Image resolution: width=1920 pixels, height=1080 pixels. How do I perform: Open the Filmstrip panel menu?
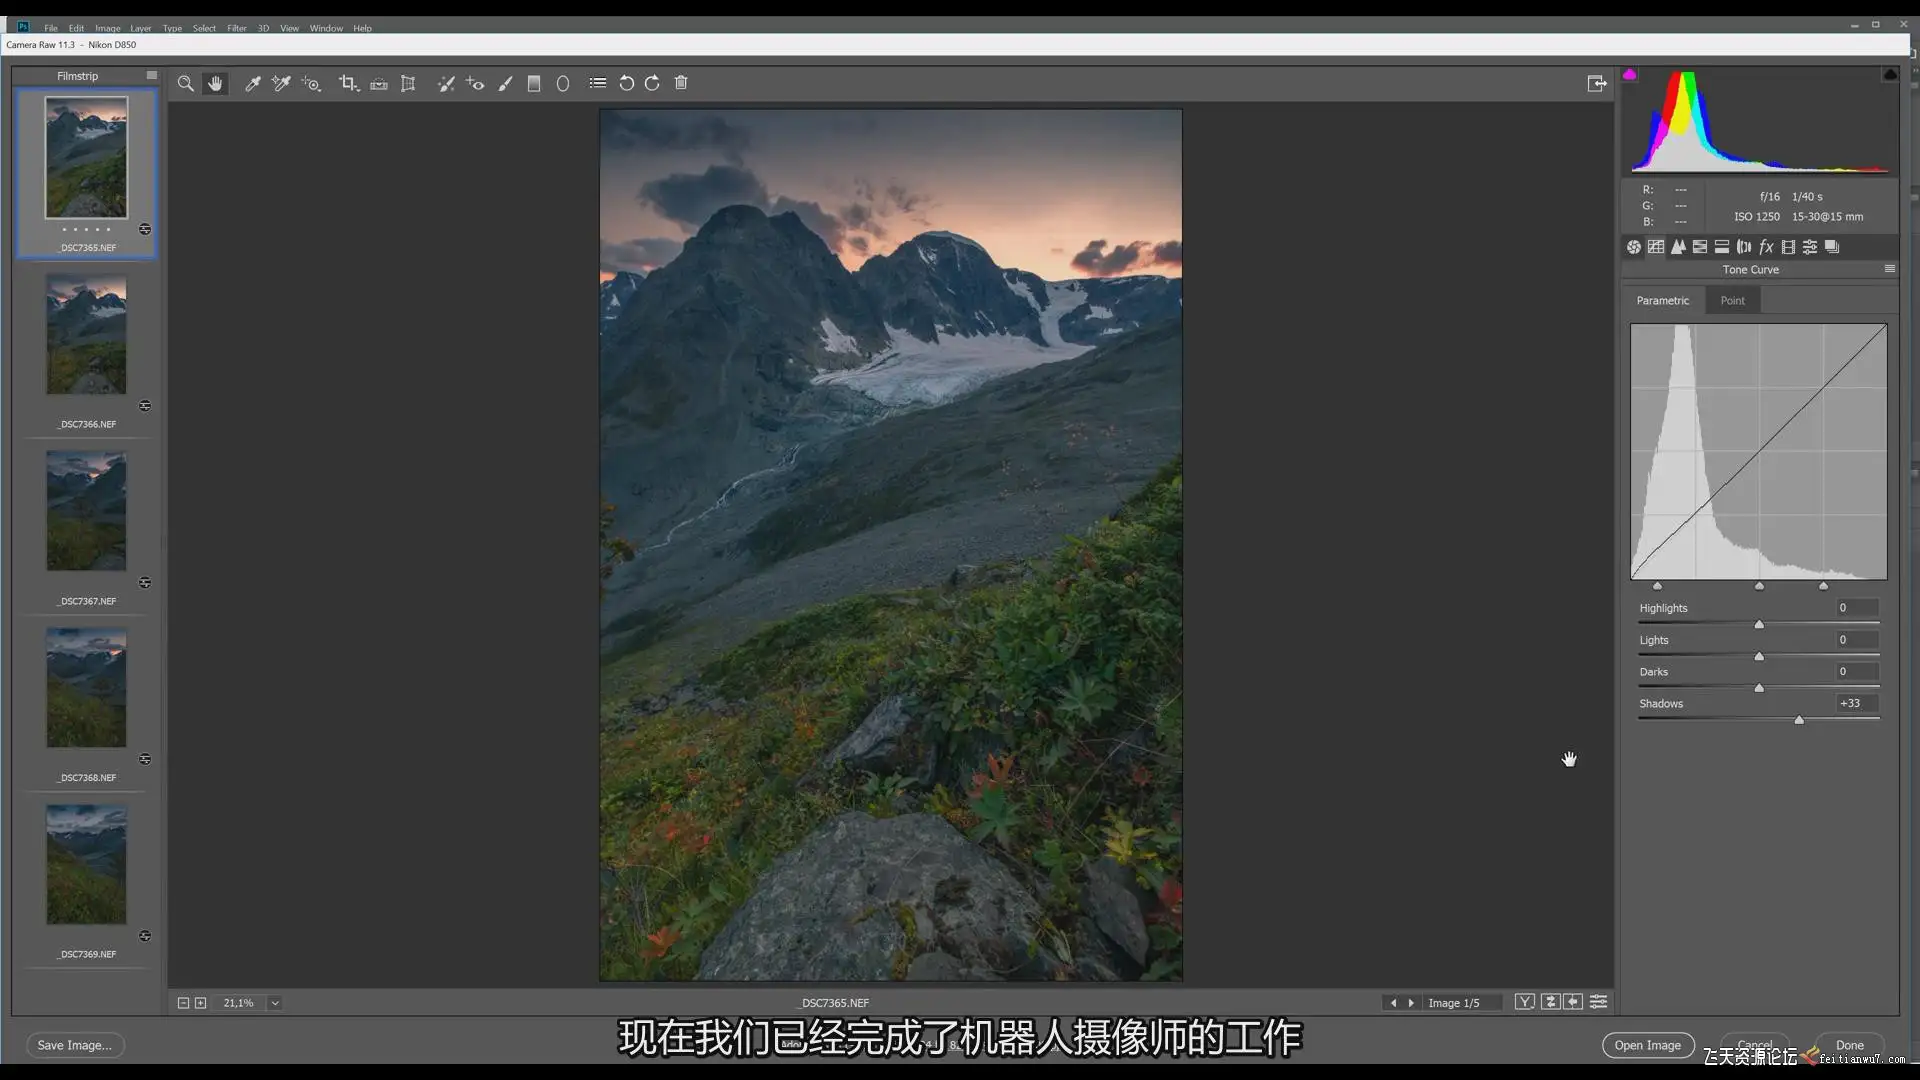point(151,76)
